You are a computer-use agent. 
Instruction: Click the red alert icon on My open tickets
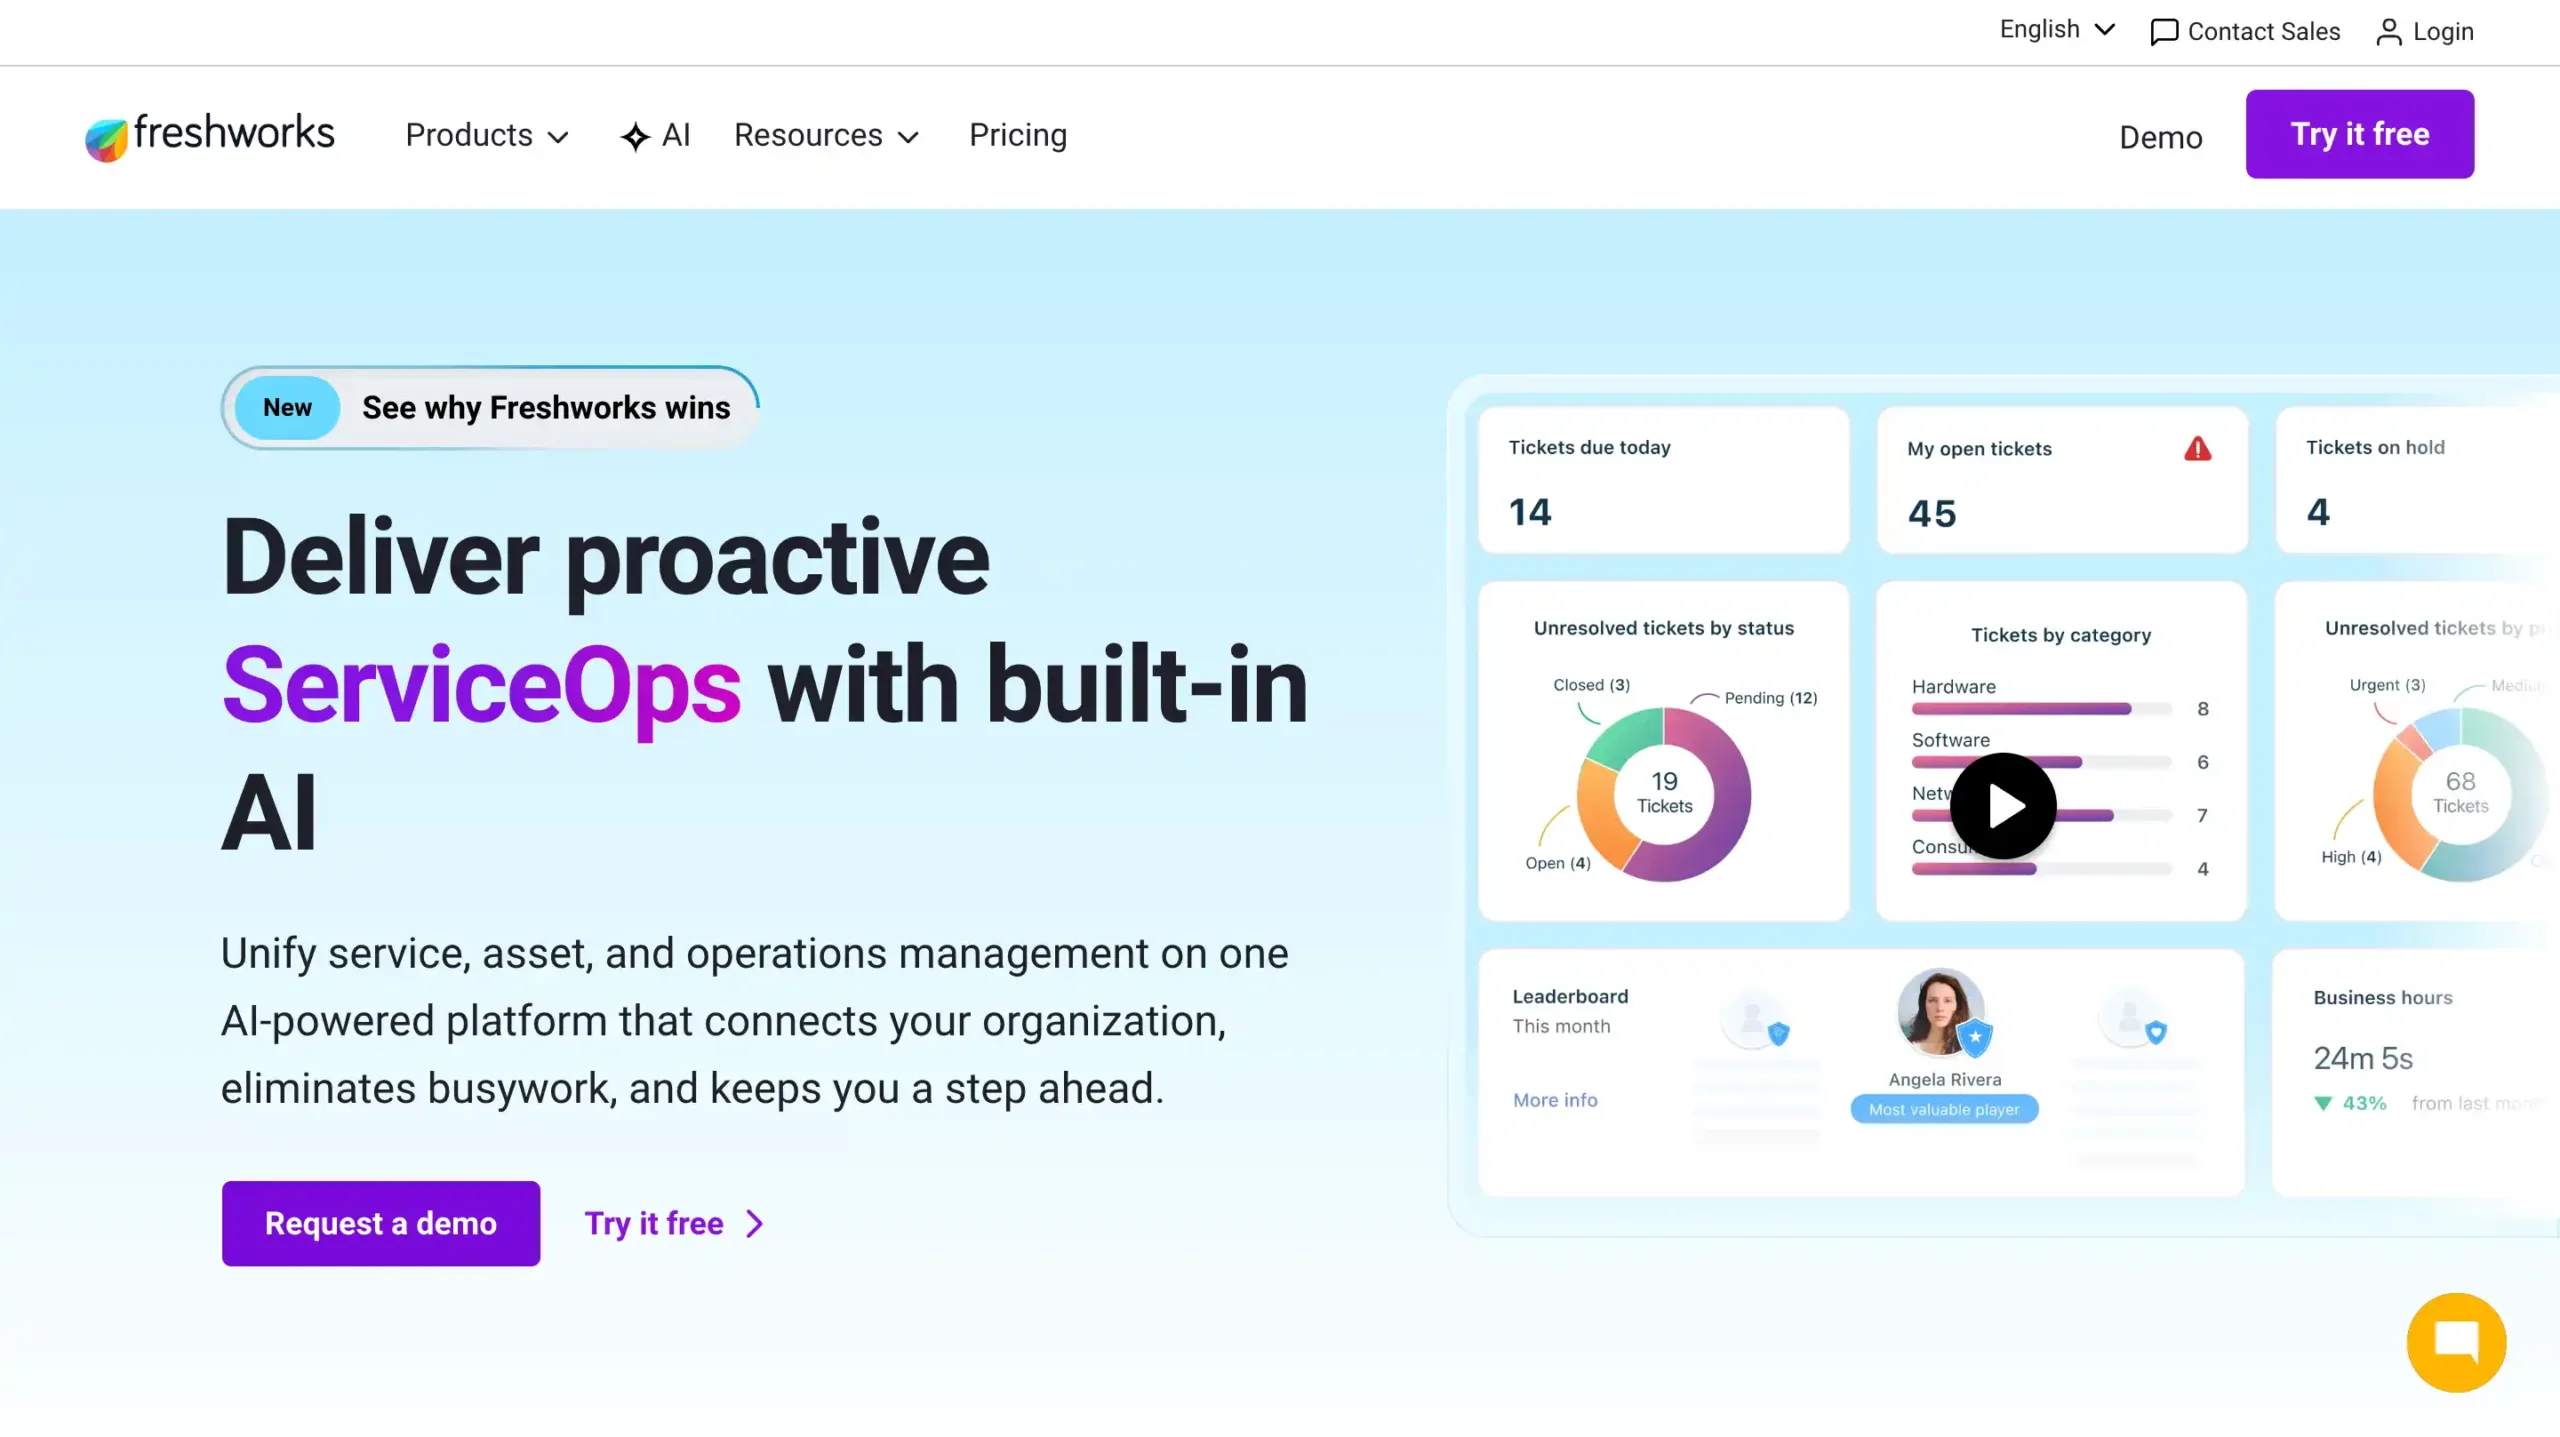2198,449
